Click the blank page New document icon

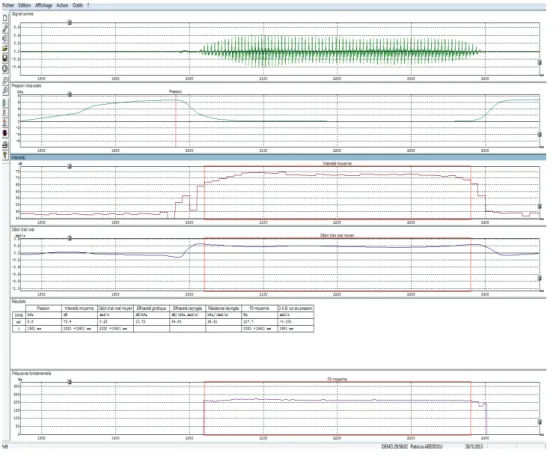point(5,18)
